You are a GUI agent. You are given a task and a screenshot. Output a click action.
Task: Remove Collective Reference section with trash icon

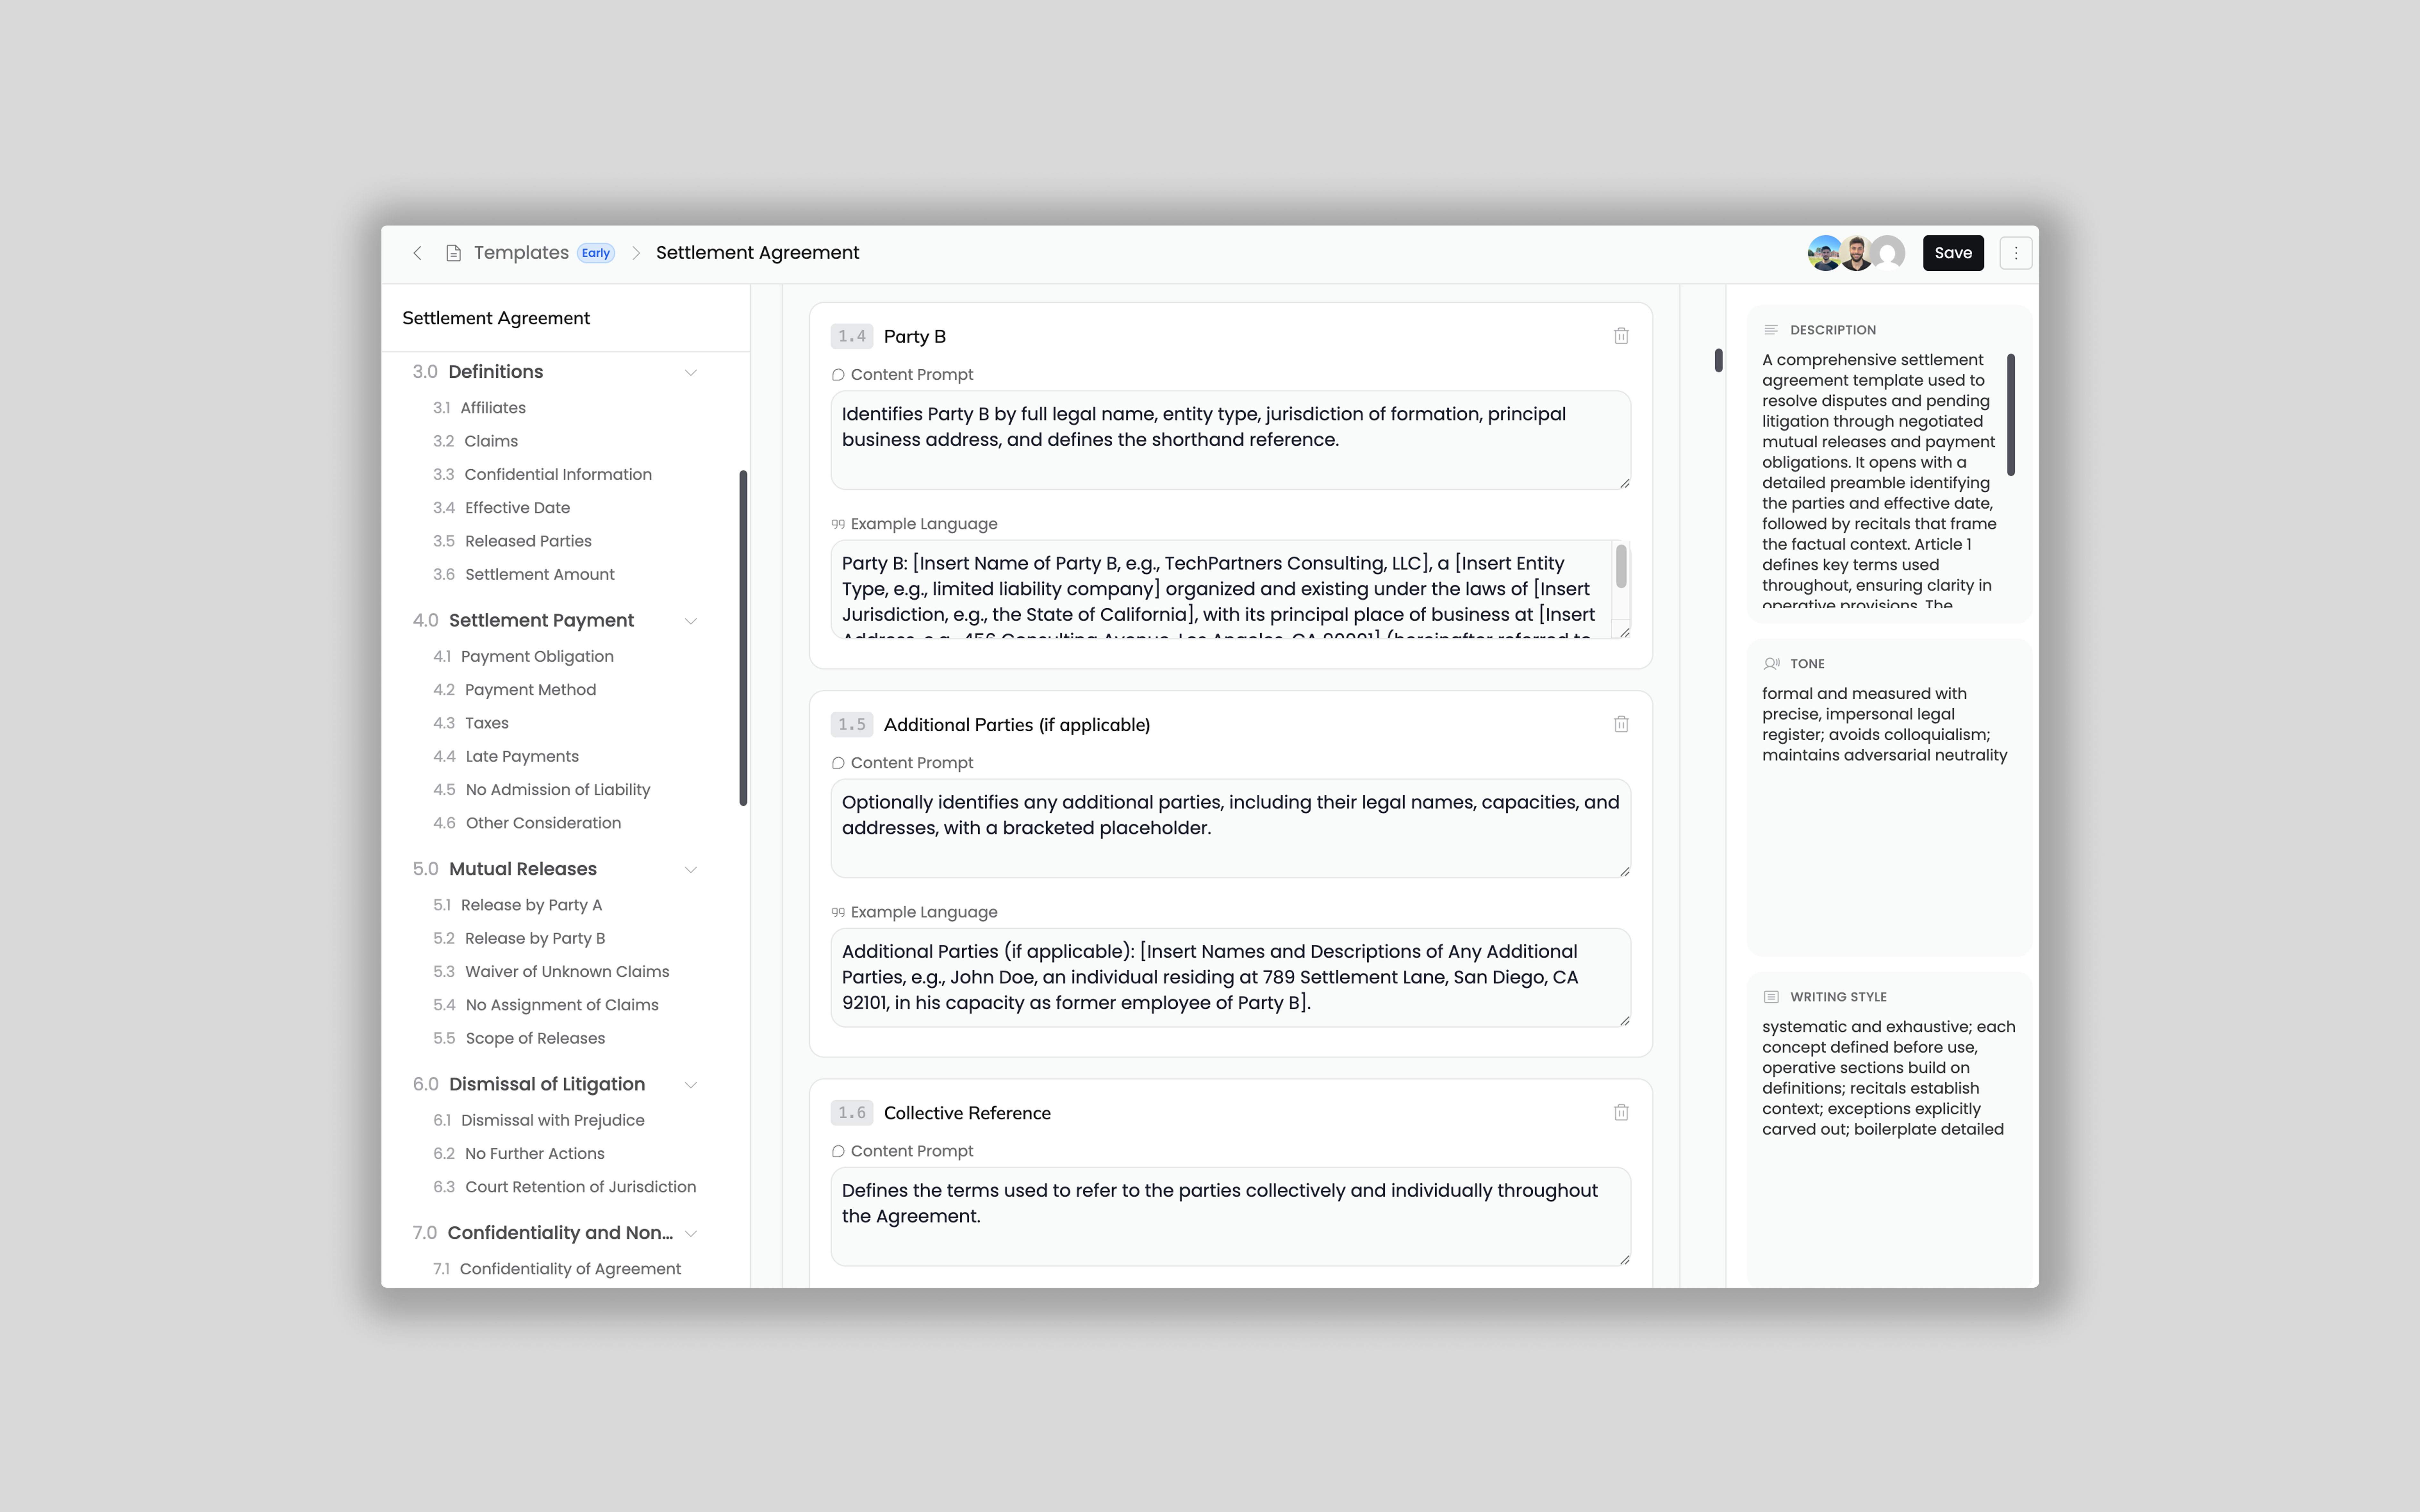pos(1621,1112)
